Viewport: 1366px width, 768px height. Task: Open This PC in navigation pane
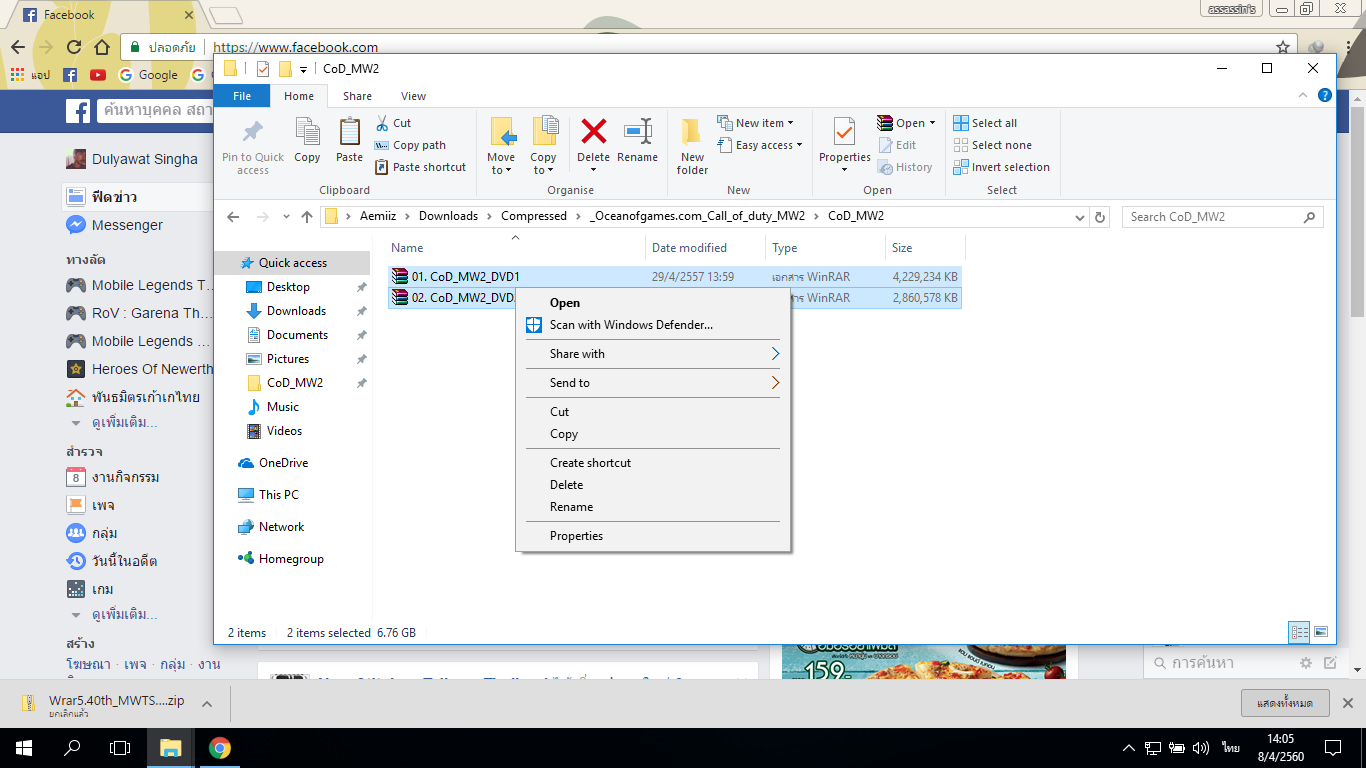(278, 495)
